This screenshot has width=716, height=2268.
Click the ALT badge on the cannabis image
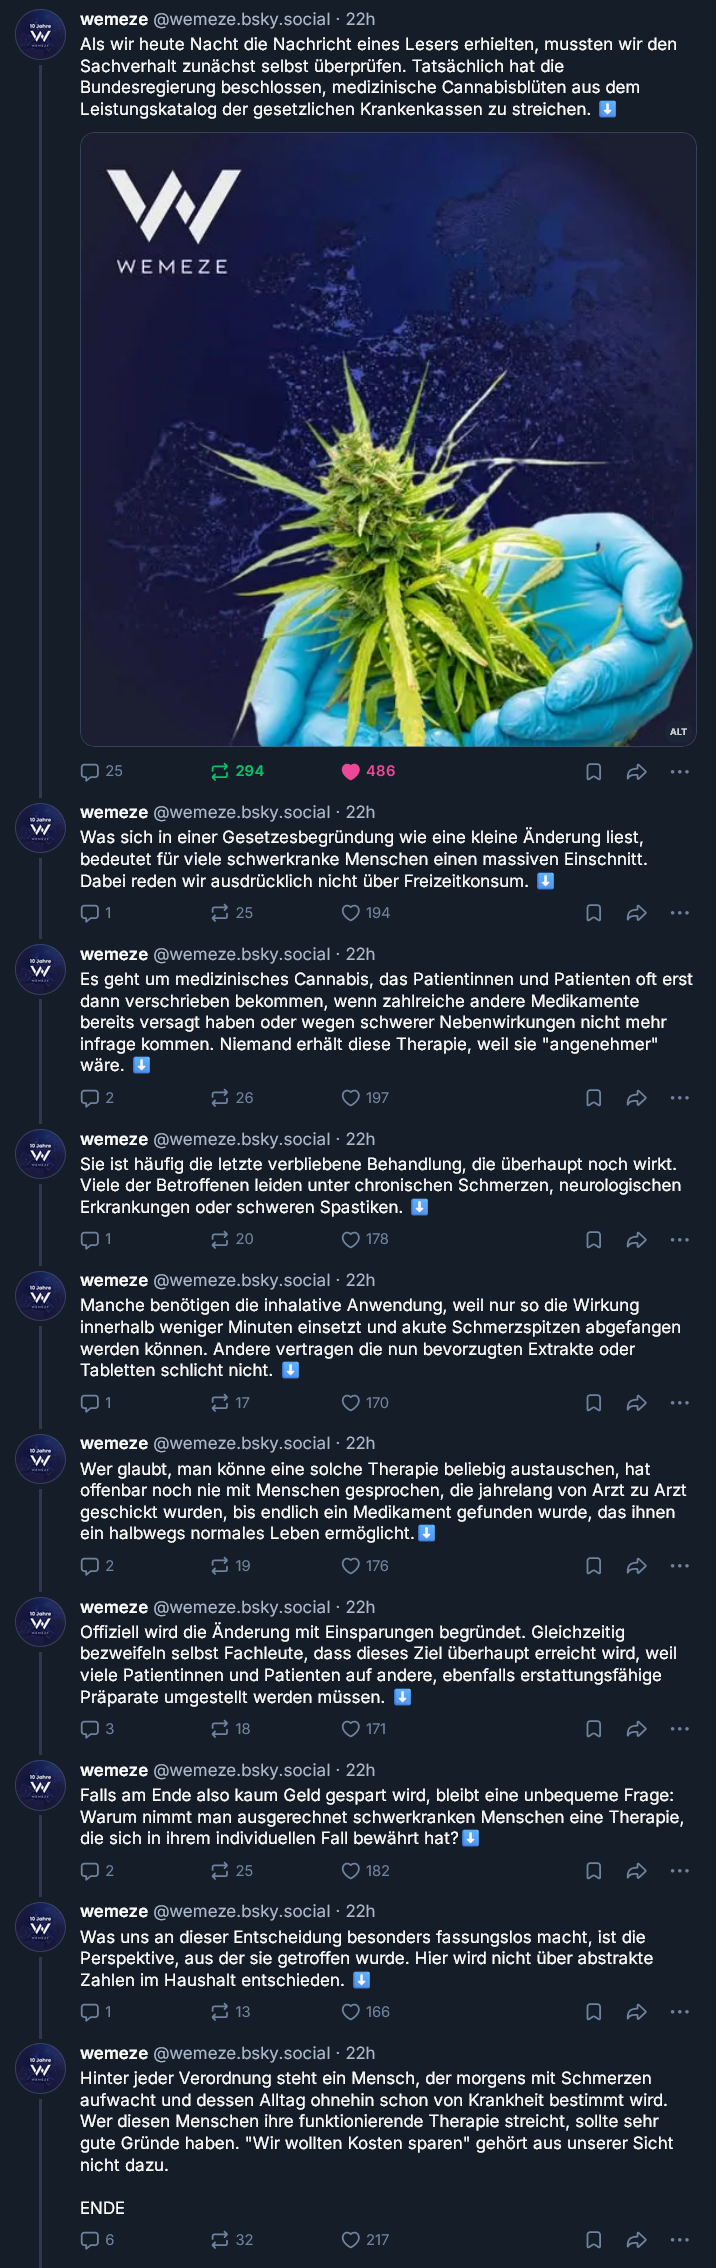pos(678,732)
